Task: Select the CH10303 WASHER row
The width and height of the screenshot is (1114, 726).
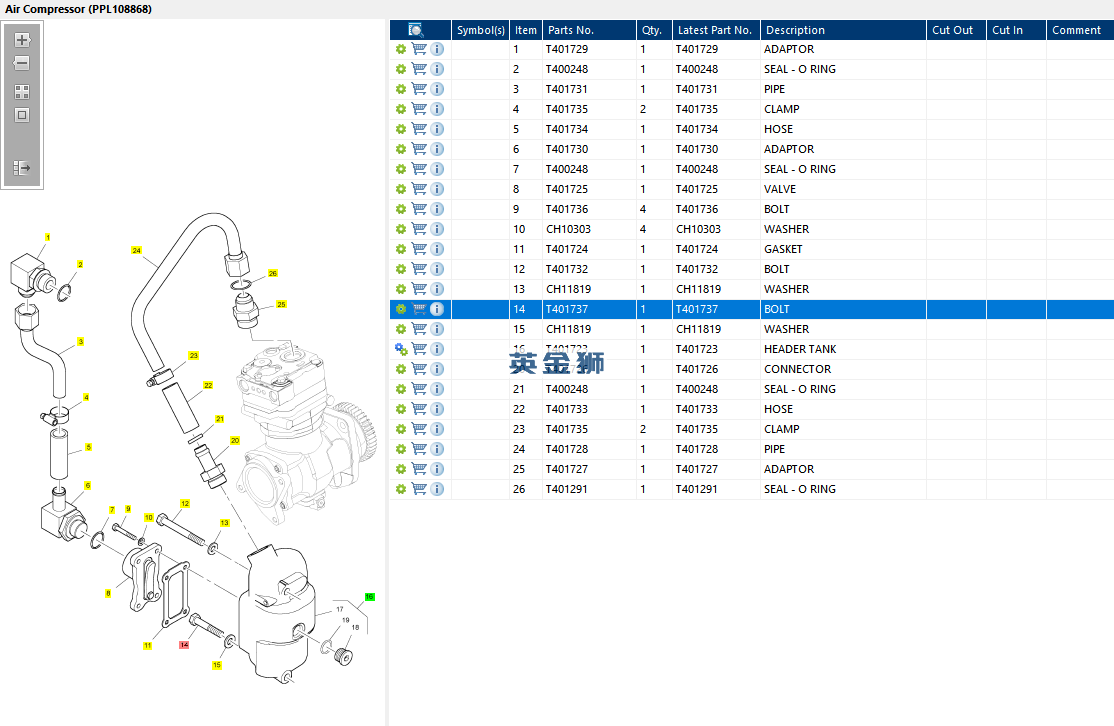Action: 752,229
